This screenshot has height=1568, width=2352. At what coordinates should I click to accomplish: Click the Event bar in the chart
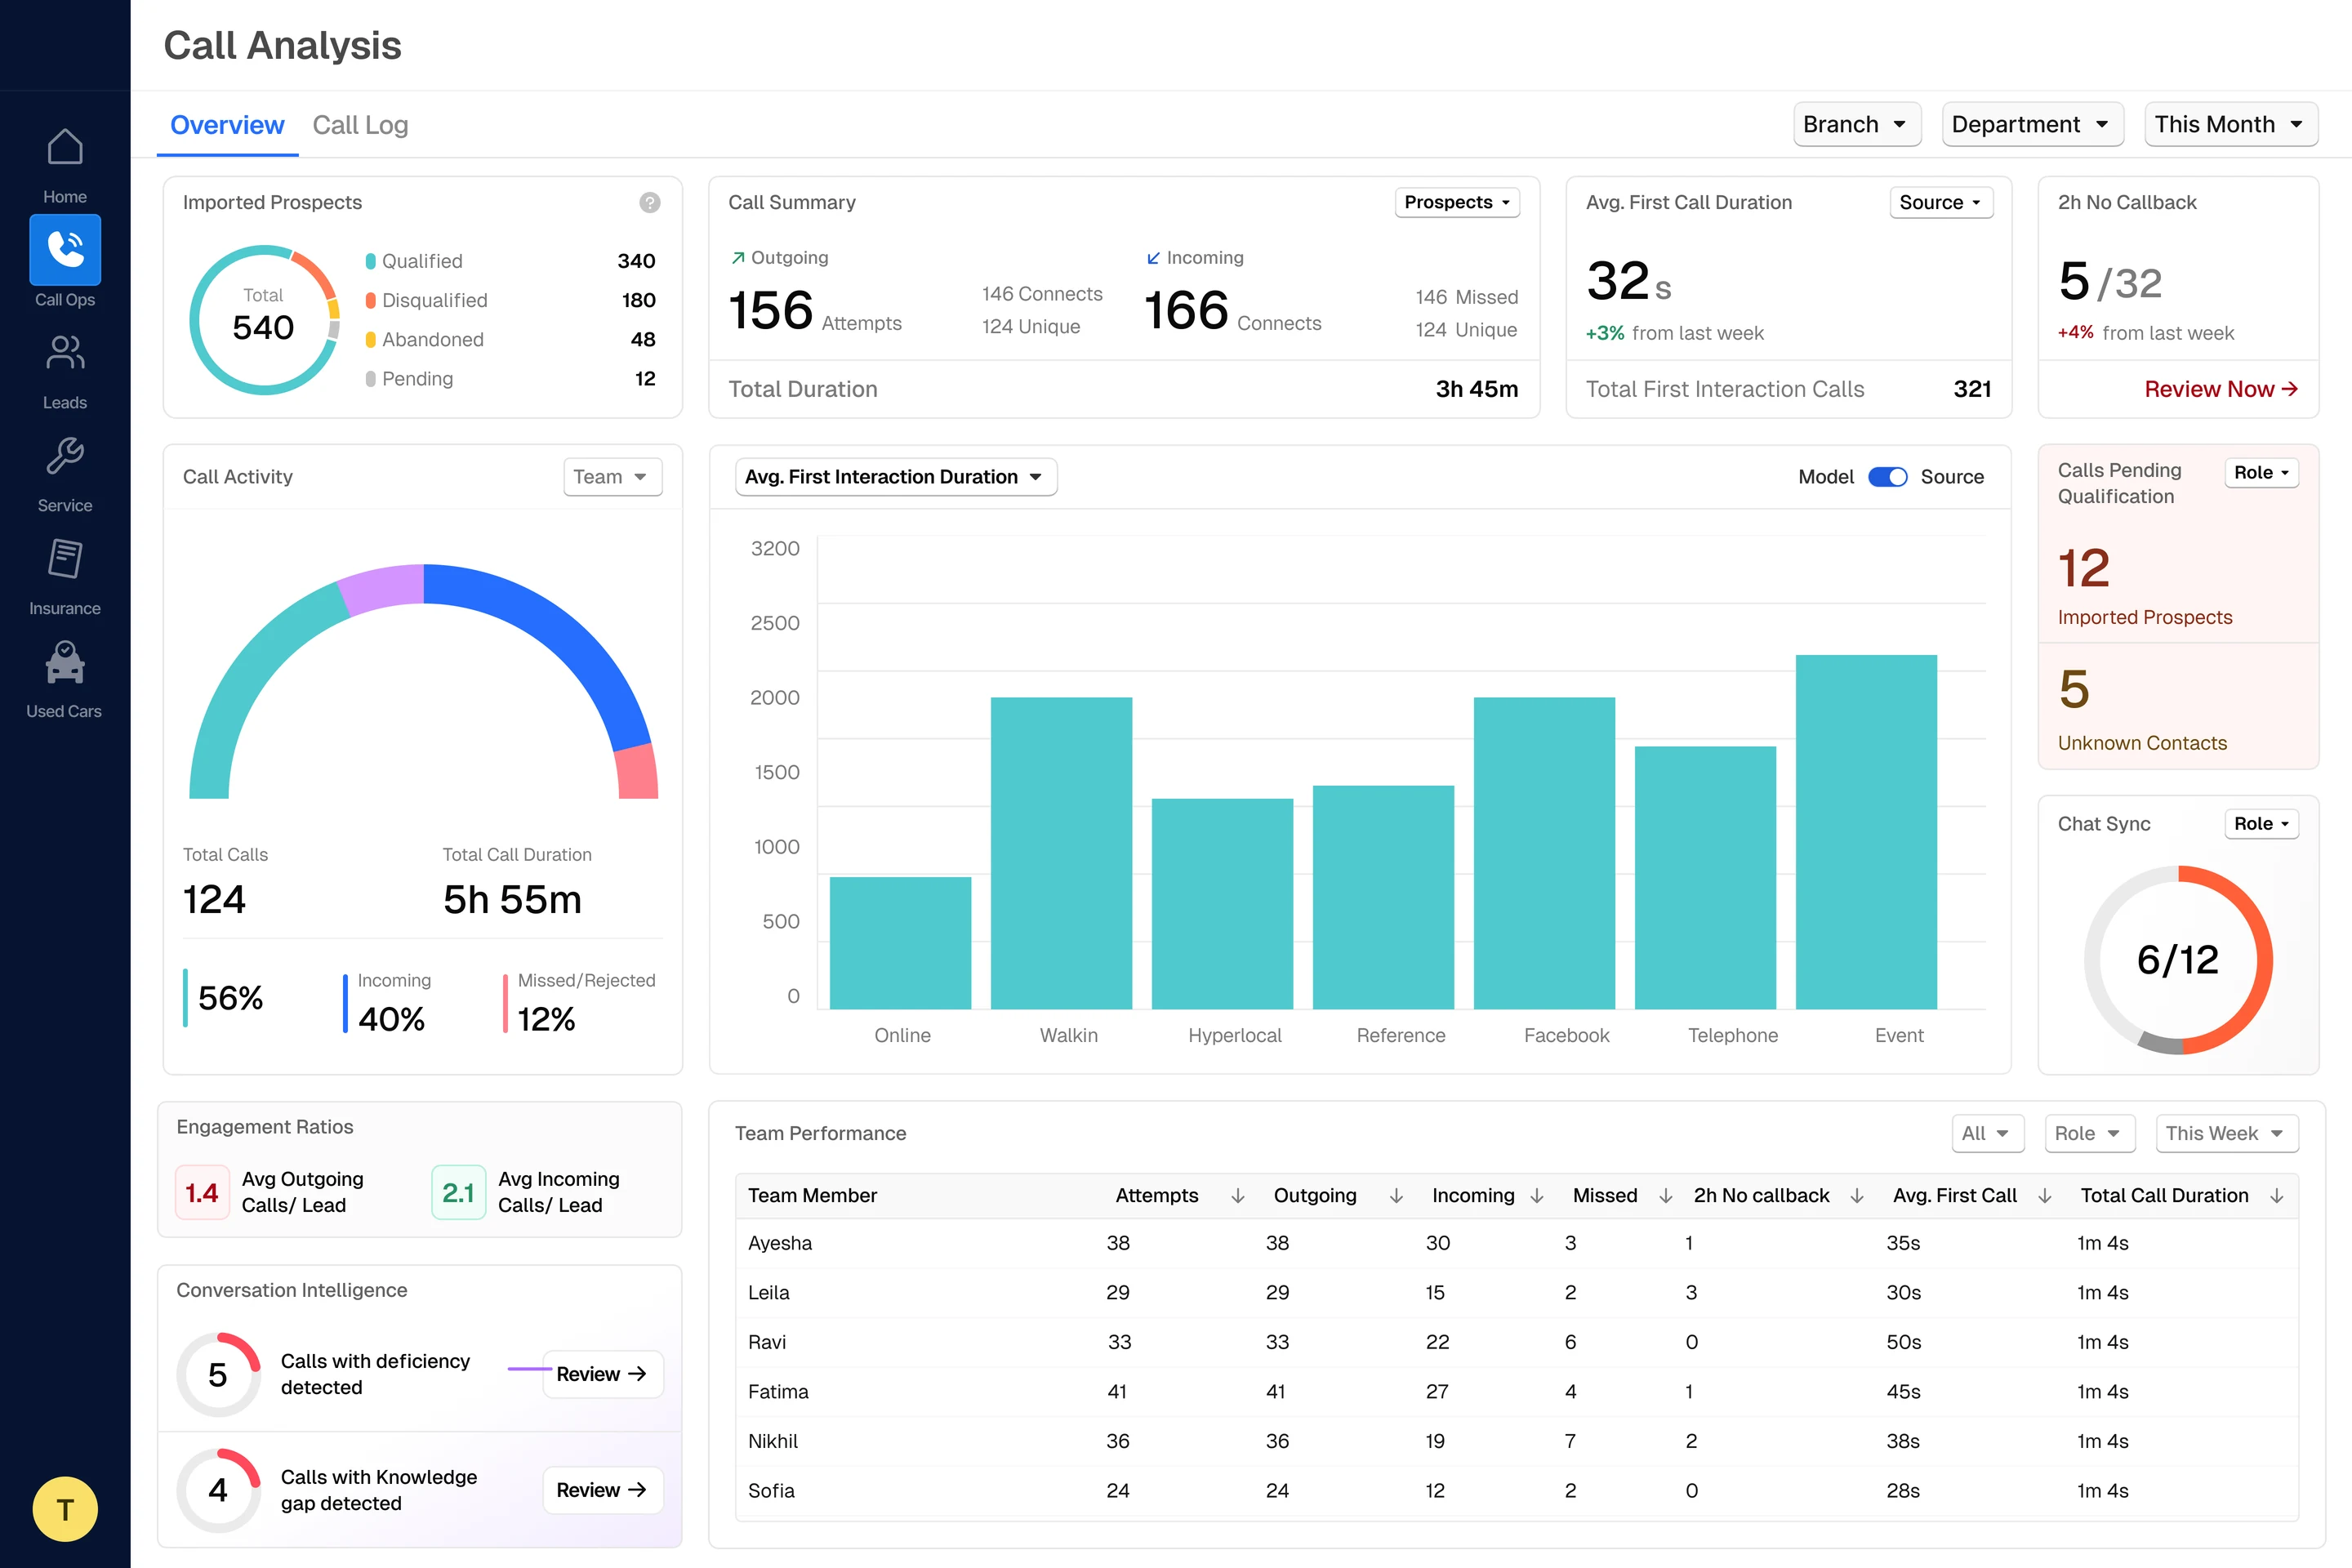pos(1866,832)
